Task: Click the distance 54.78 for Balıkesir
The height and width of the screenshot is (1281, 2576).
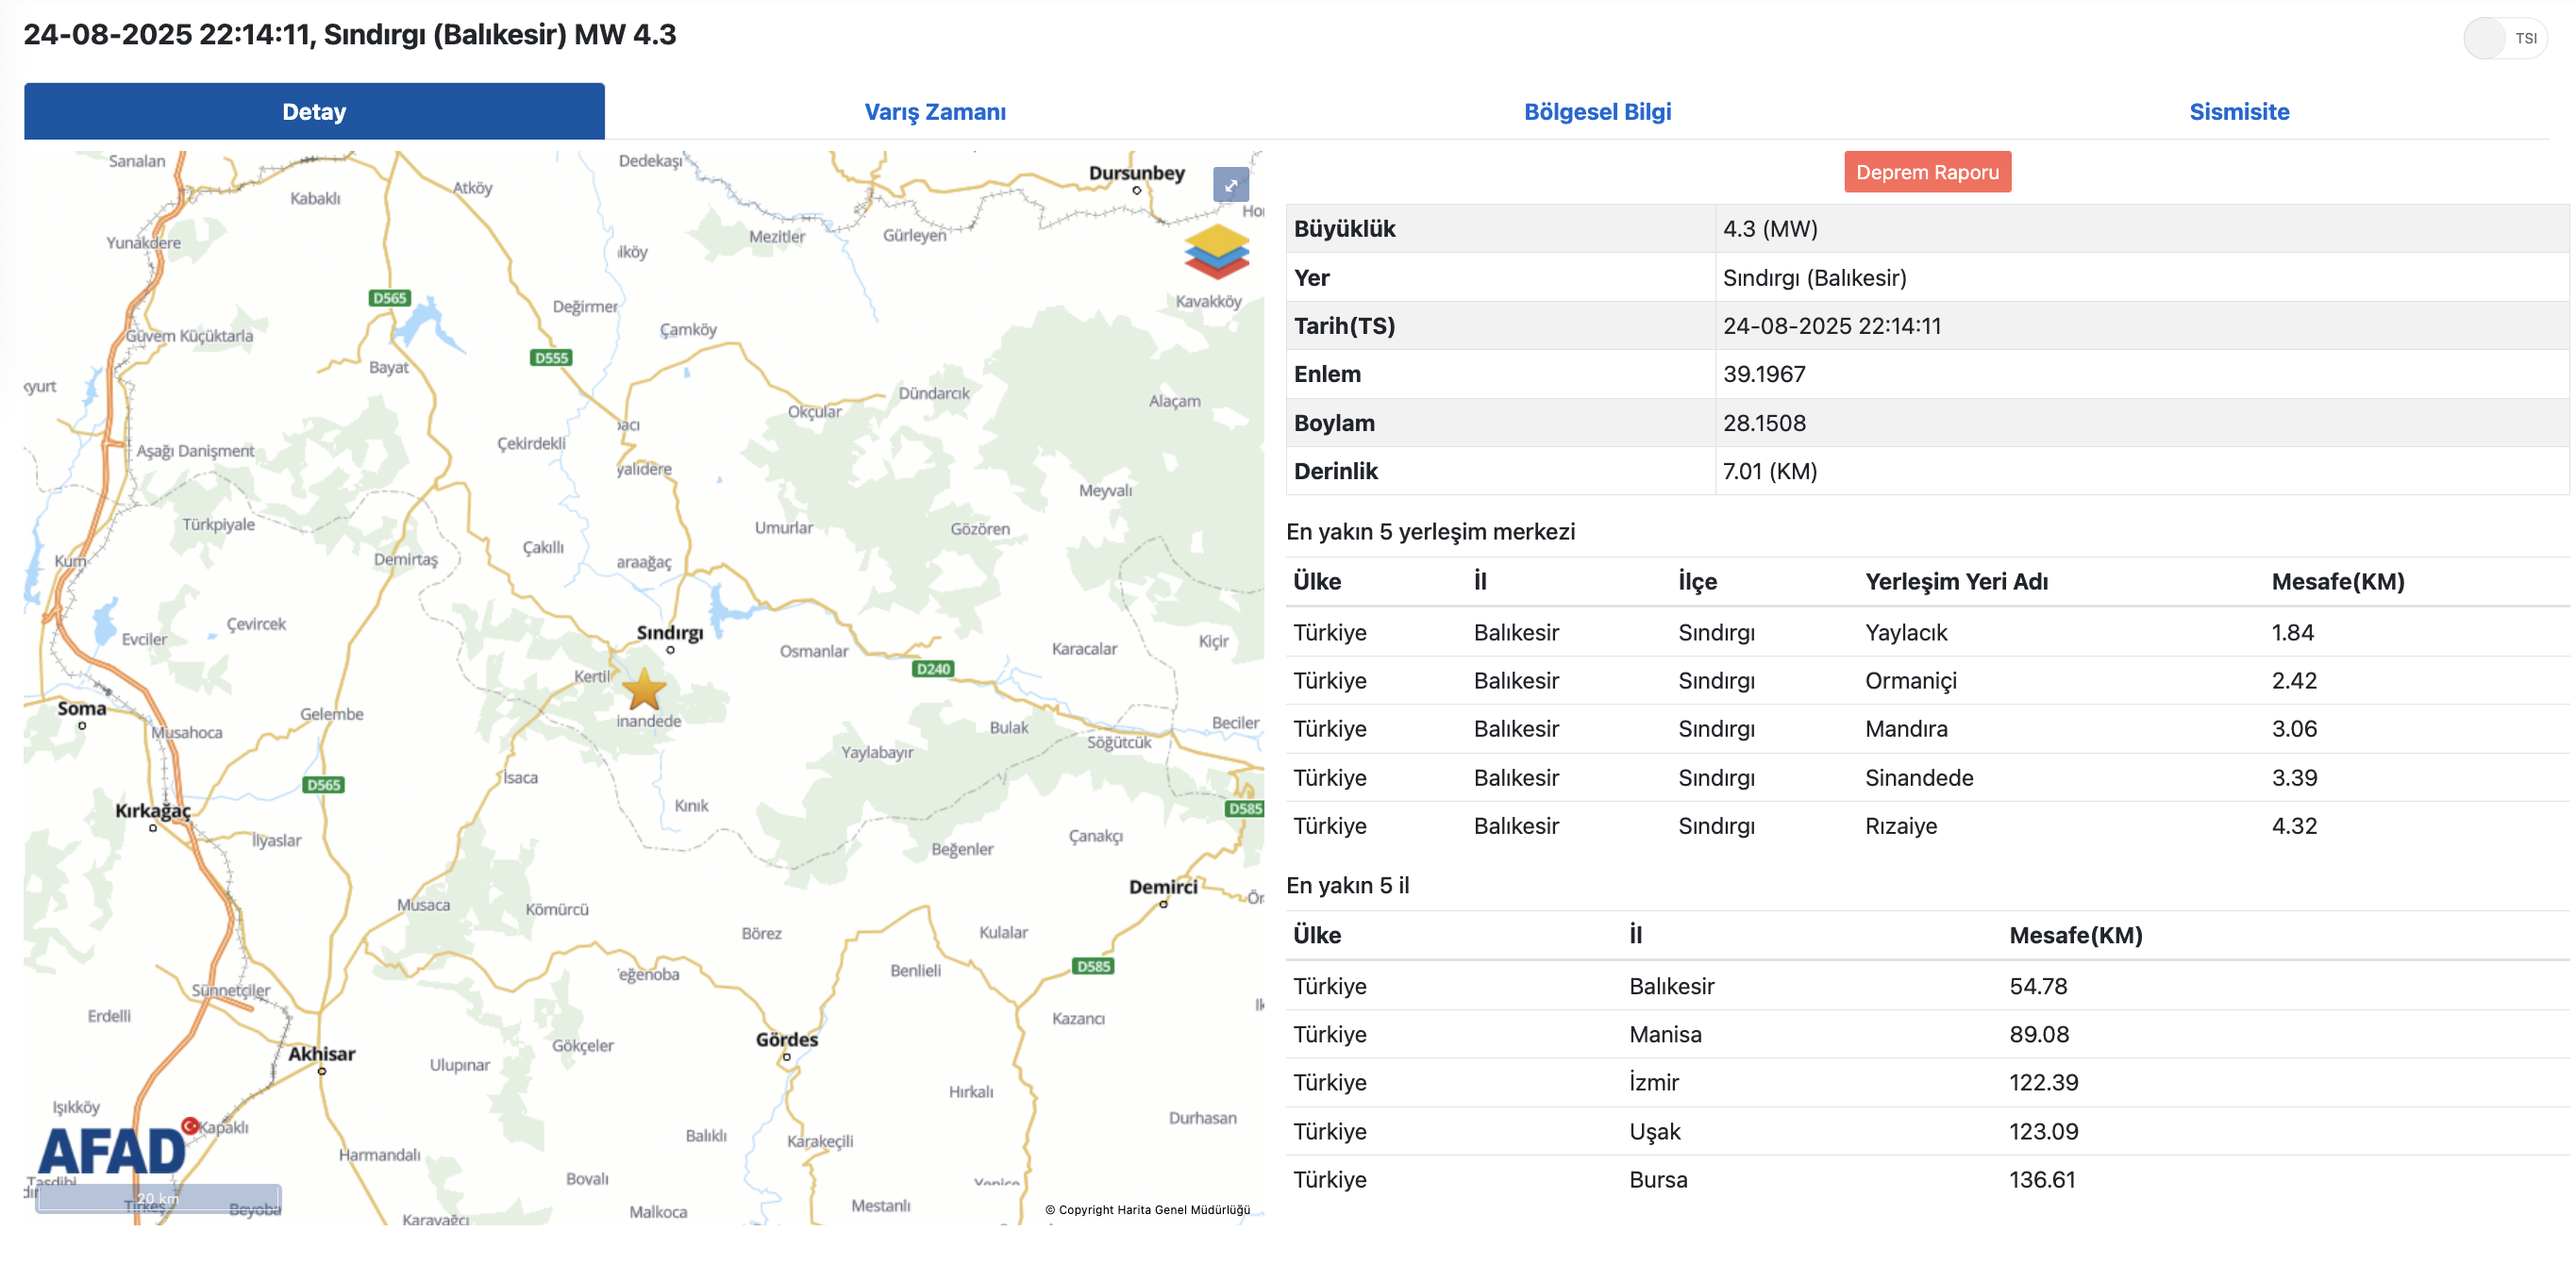Action: point(2037,987)
